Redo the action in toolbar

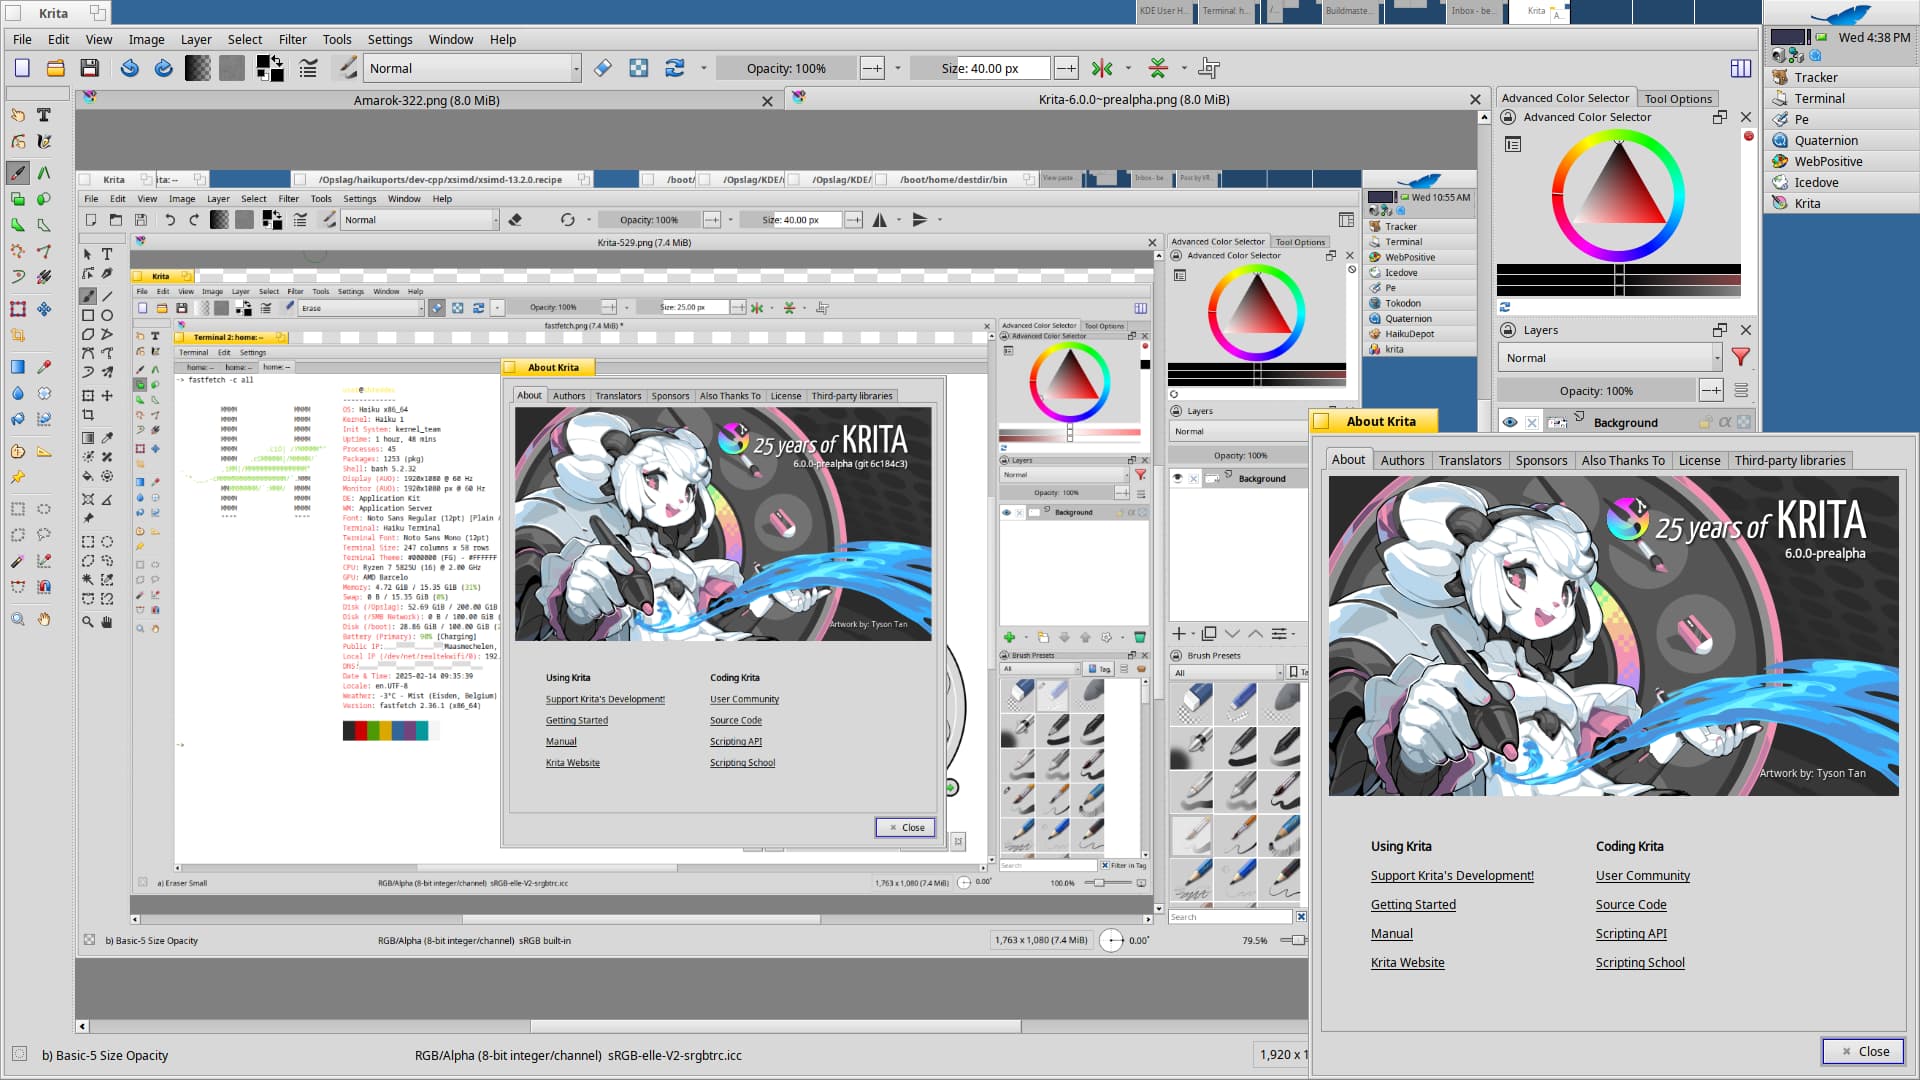[x=164, y=68]
